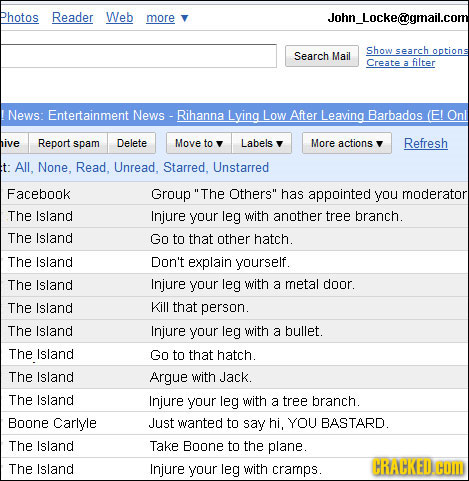Delete selected messages with Delete button
This screenshot has width=469, height=481.
coord(132,143)
